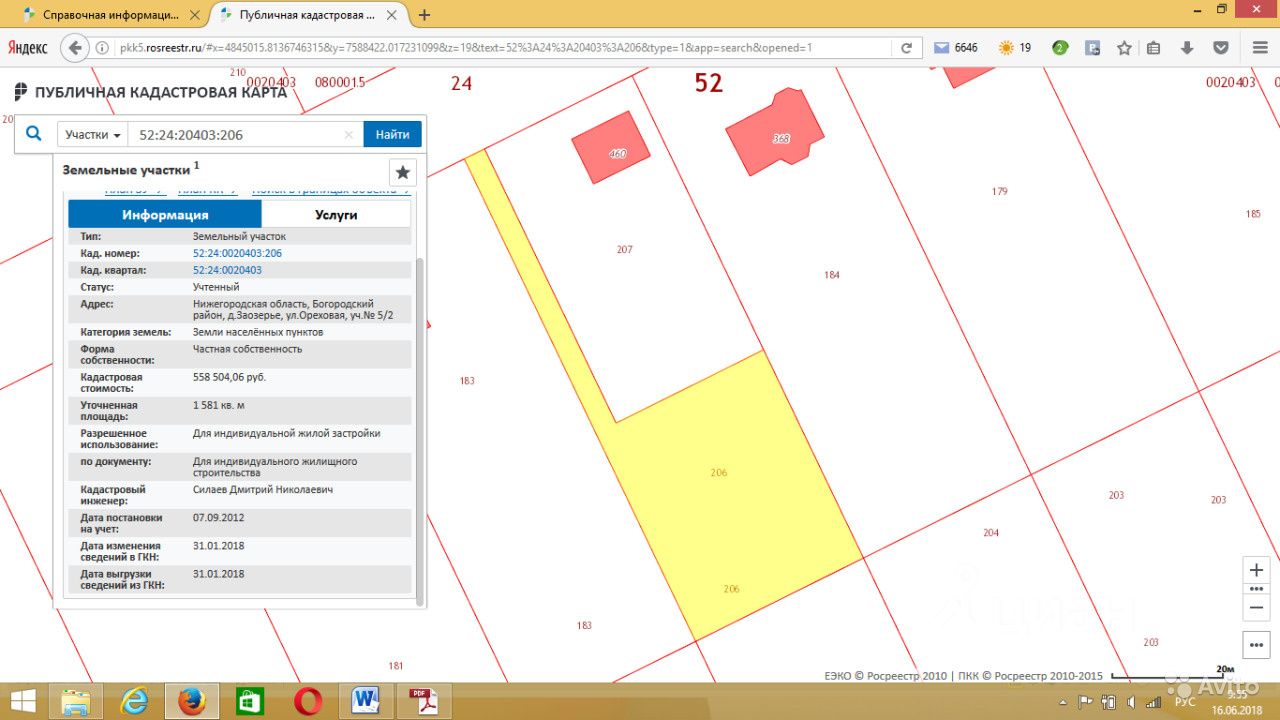This screenshot has width=1280, height=720.
Task: Clear the search field with the X
Action: click(349, 134)
